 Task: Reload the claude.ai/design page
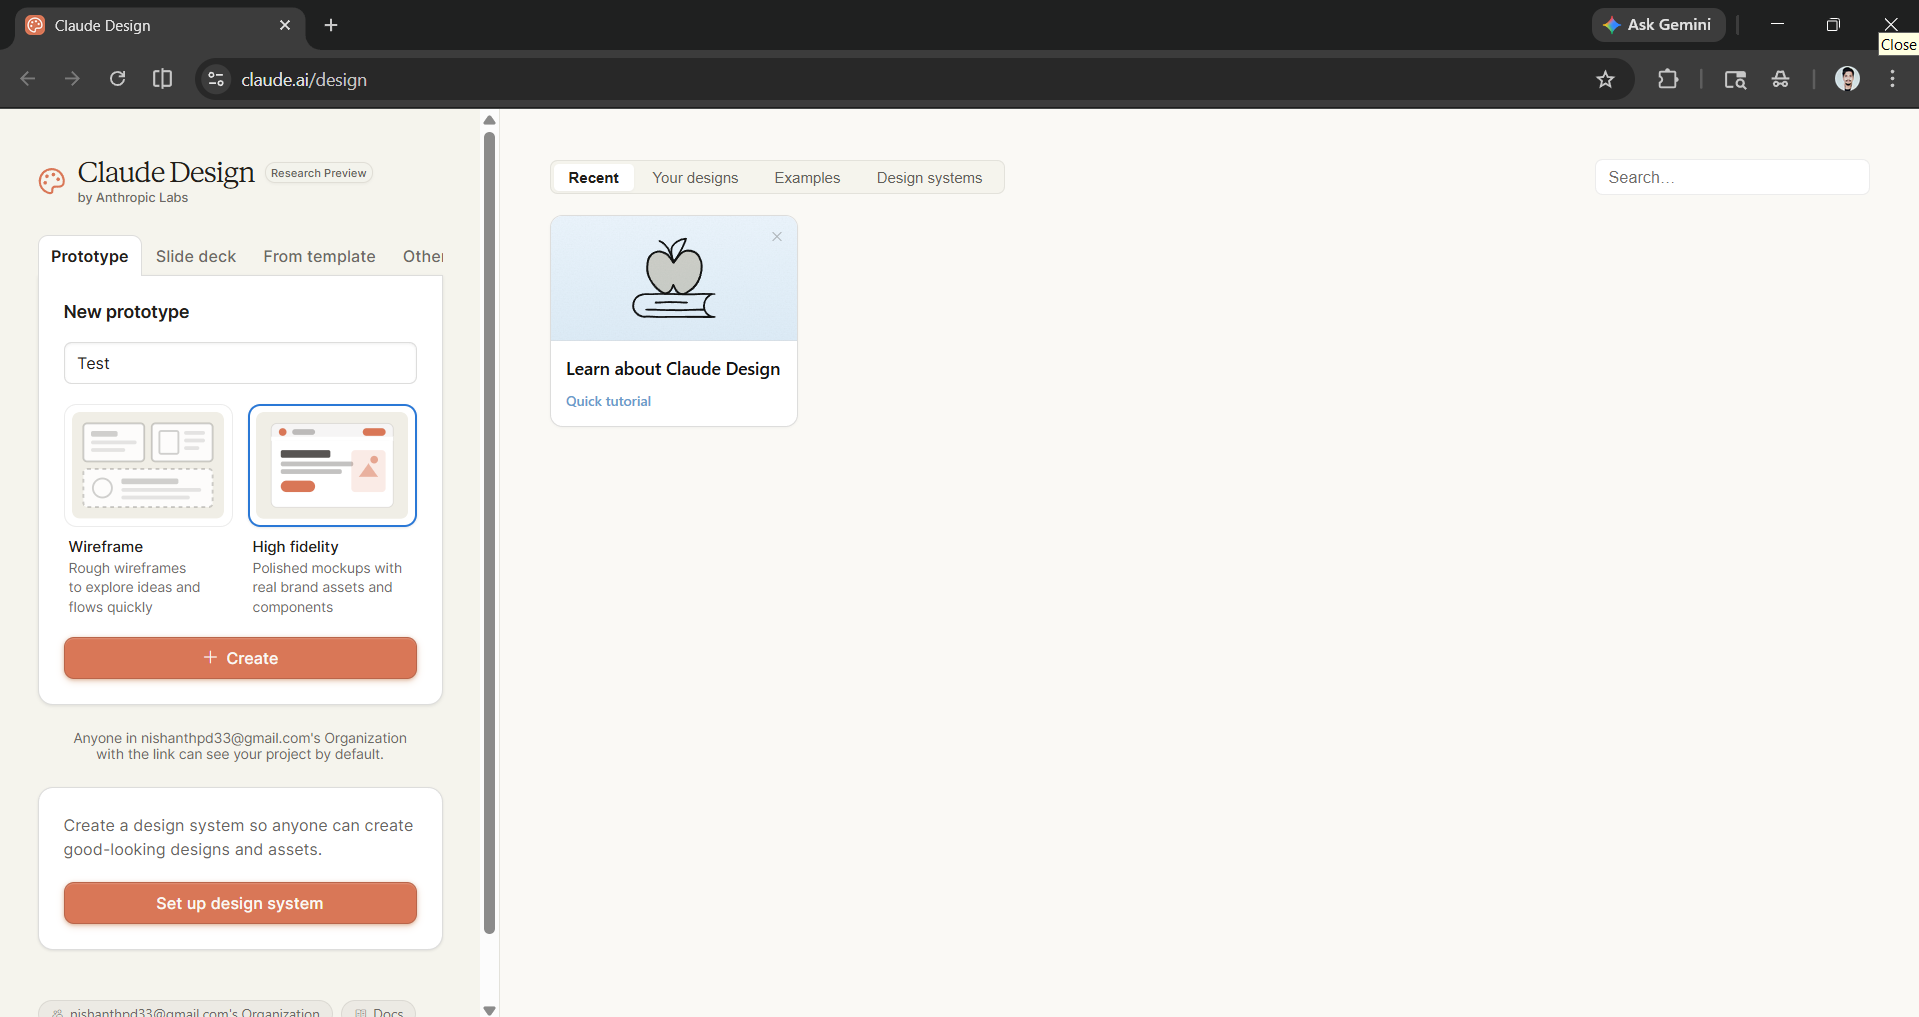coord(117,79)
